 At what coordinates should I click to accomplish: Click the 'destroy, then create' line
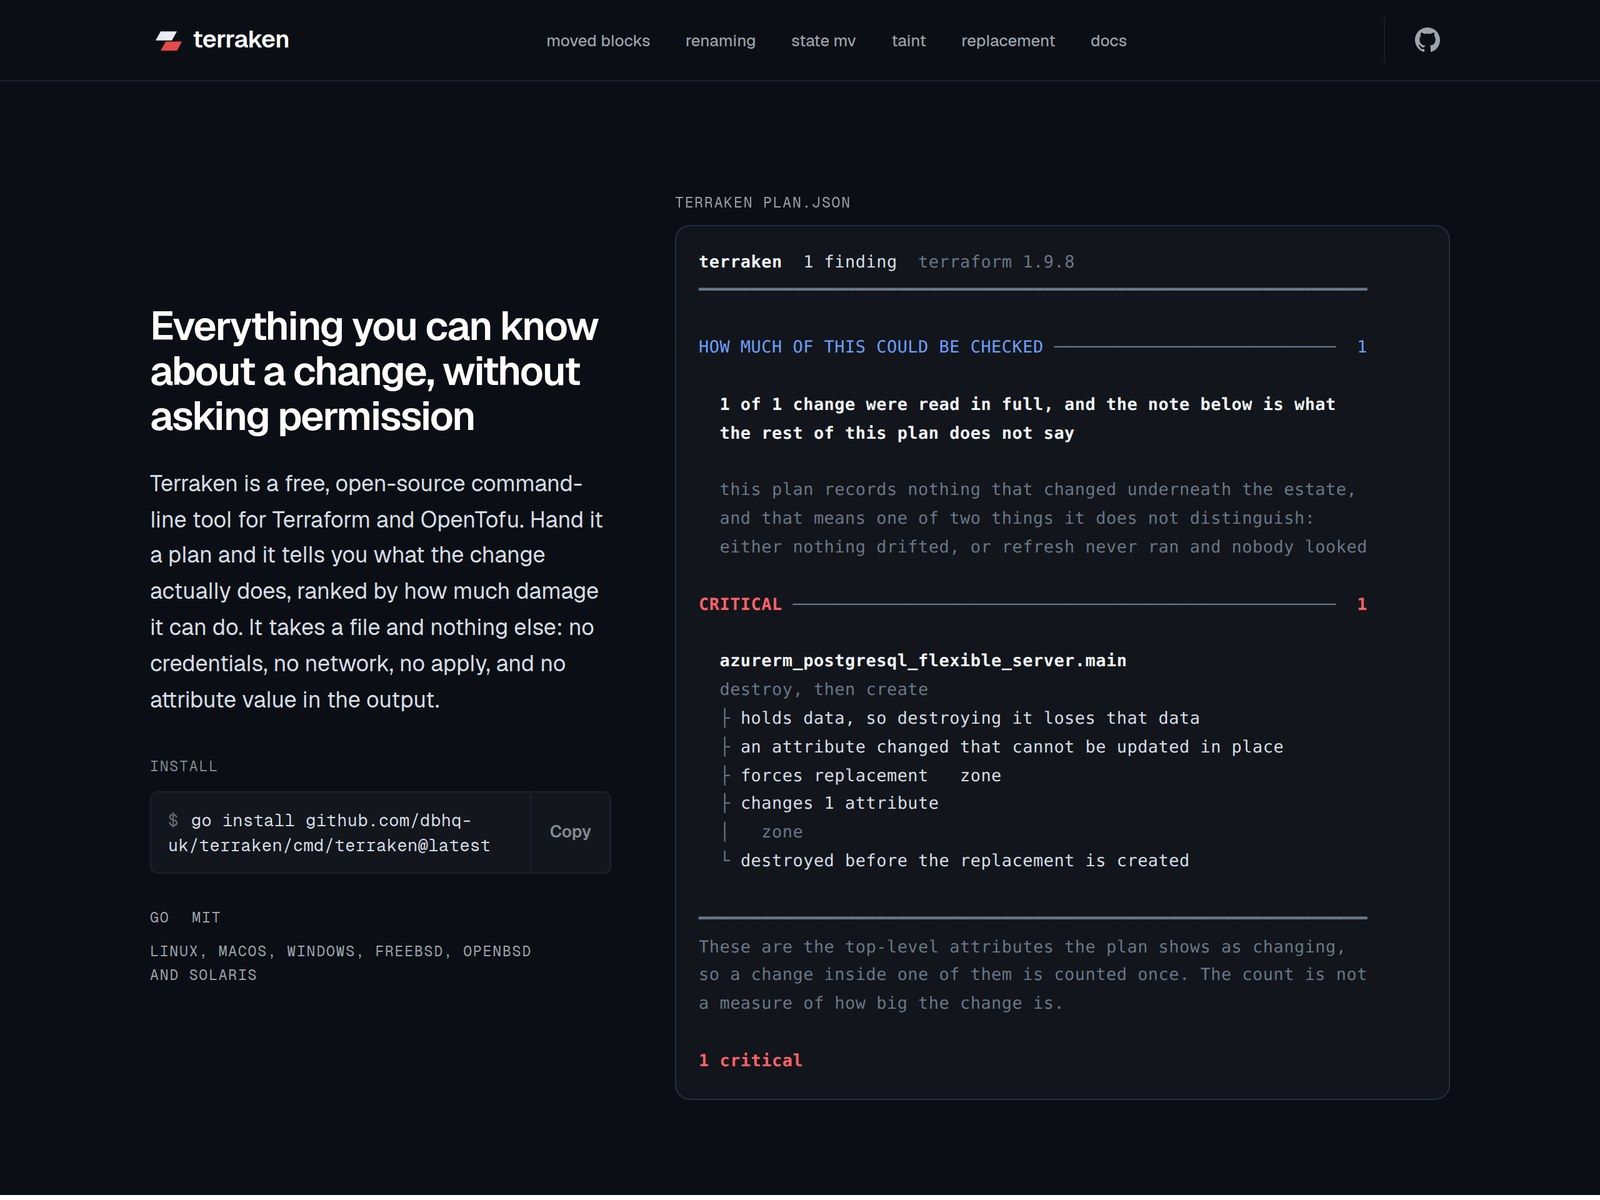[x=824, y=689]
